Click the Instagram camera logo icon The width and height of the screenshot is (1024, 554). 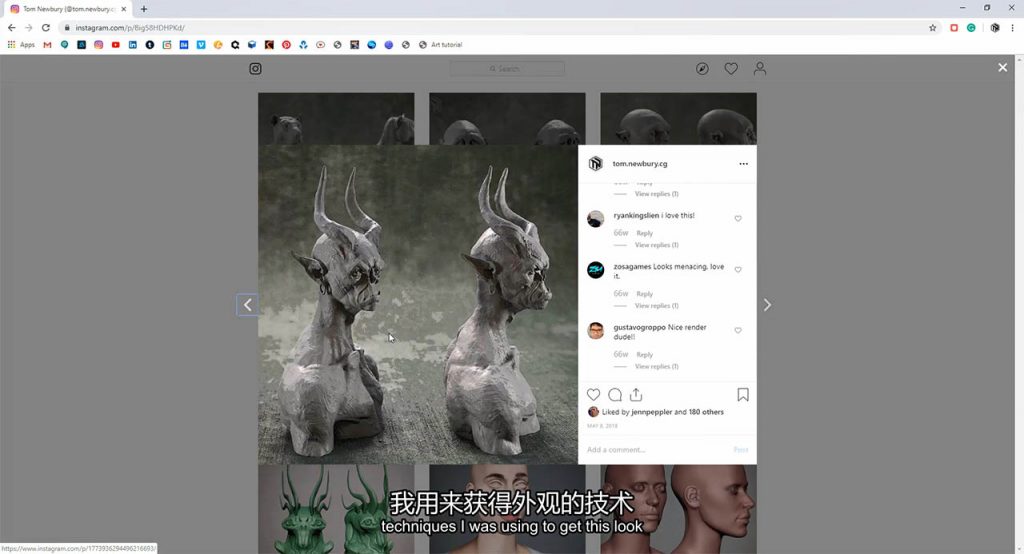tap(255, 69)
